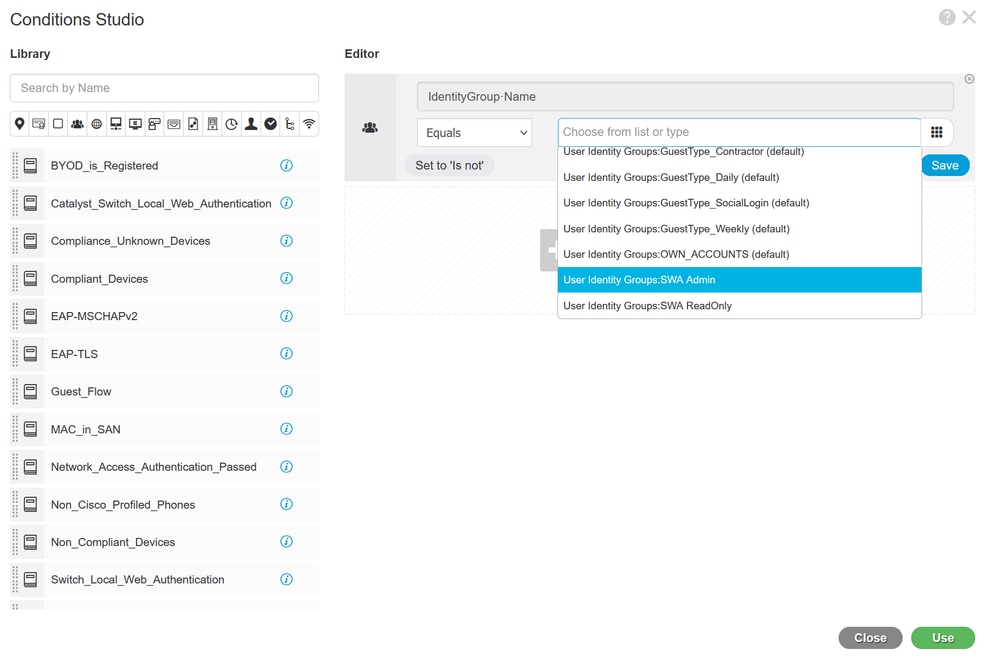Image resolution: width=999 pixels, height=656 pixels.
Task: Show info for Catalyst_Switch_Local_Web_Authentication
Action: click(x=287, y=203)
